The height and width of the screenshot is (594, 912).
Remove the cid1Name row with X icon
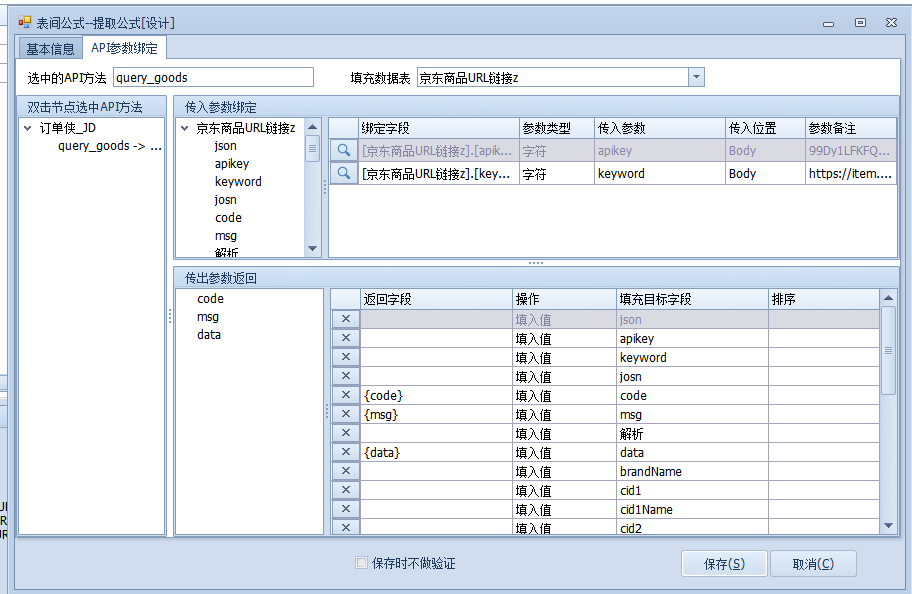[345, 510]
